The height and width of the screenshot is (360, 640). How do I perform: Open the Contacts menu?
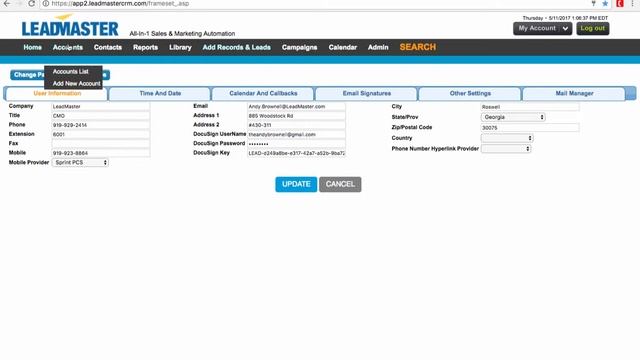click(x=108, y=47)
